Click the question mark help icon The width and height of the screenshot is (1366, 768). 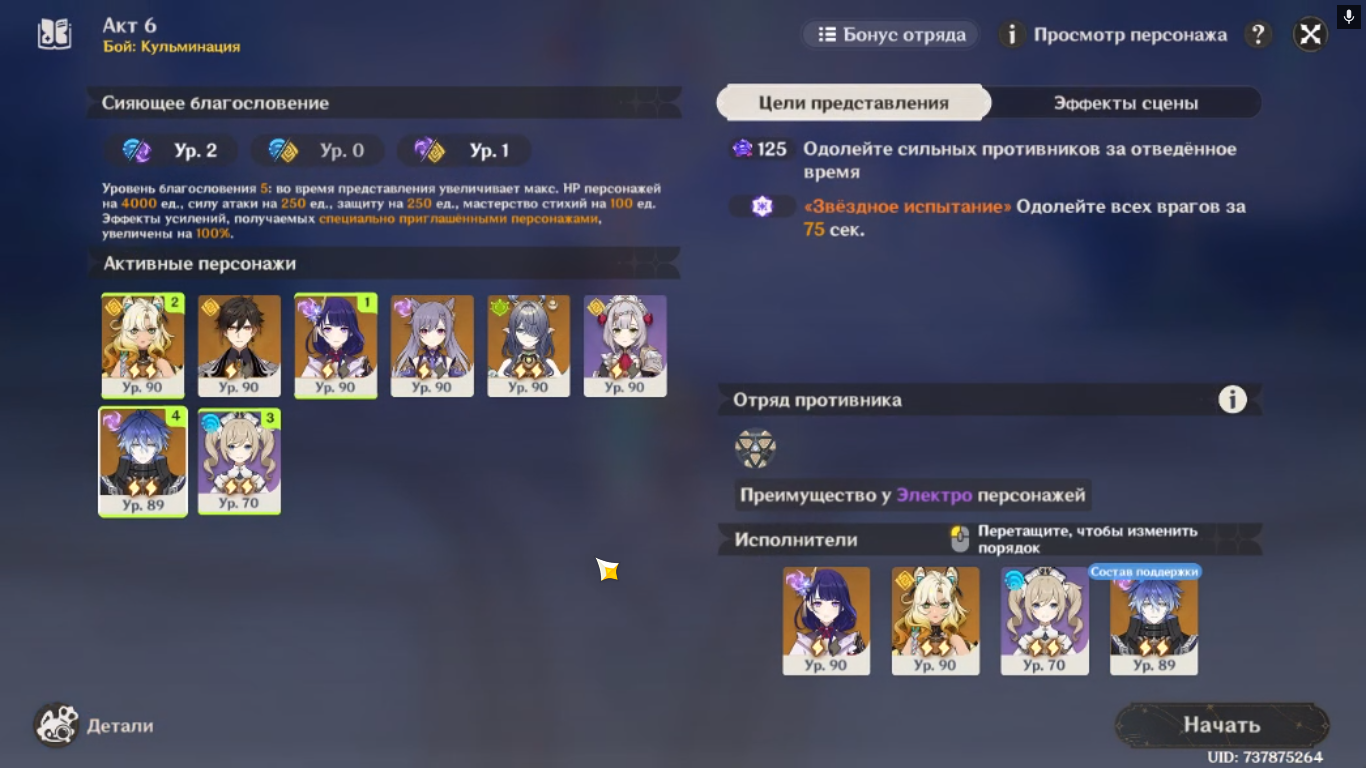[1258, 35]
